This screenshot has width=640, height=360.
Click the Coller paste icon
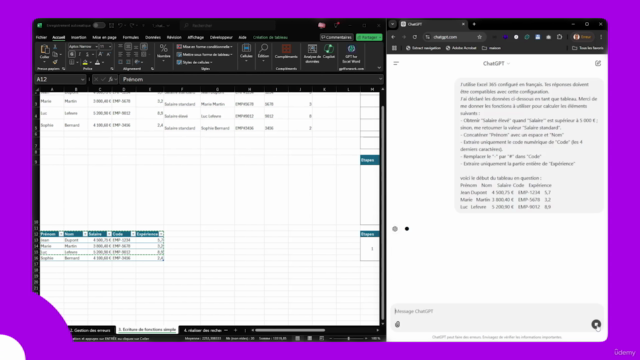[x=44, y=50]
